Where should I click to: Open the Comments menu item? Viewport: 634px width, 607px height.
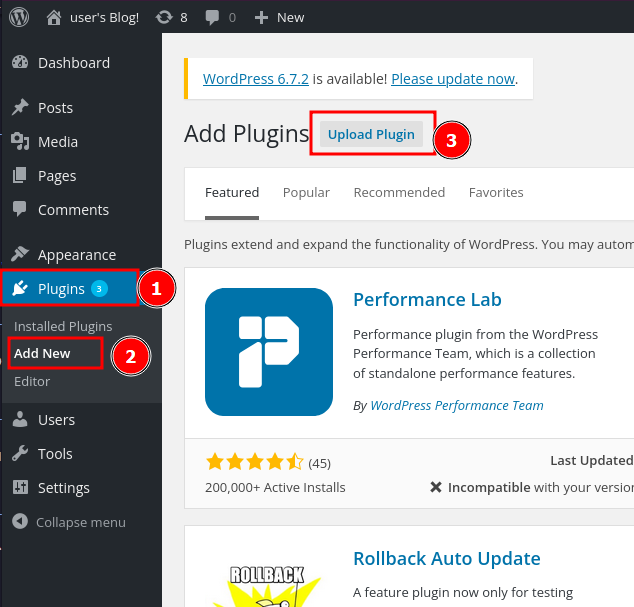(x=73, y=210)
